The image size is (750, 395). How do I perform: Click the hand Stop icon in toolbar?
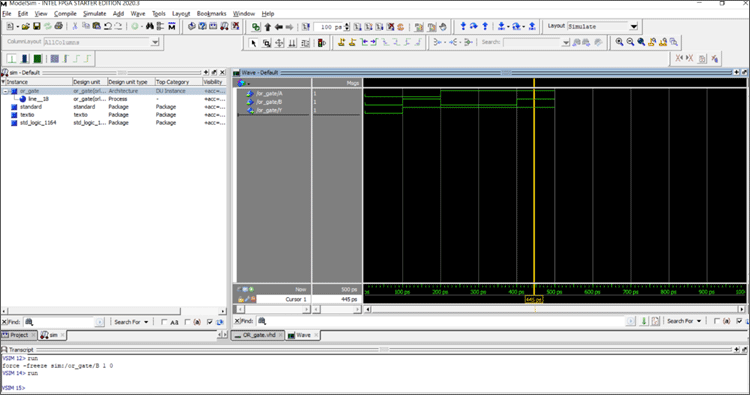(443, 27)
